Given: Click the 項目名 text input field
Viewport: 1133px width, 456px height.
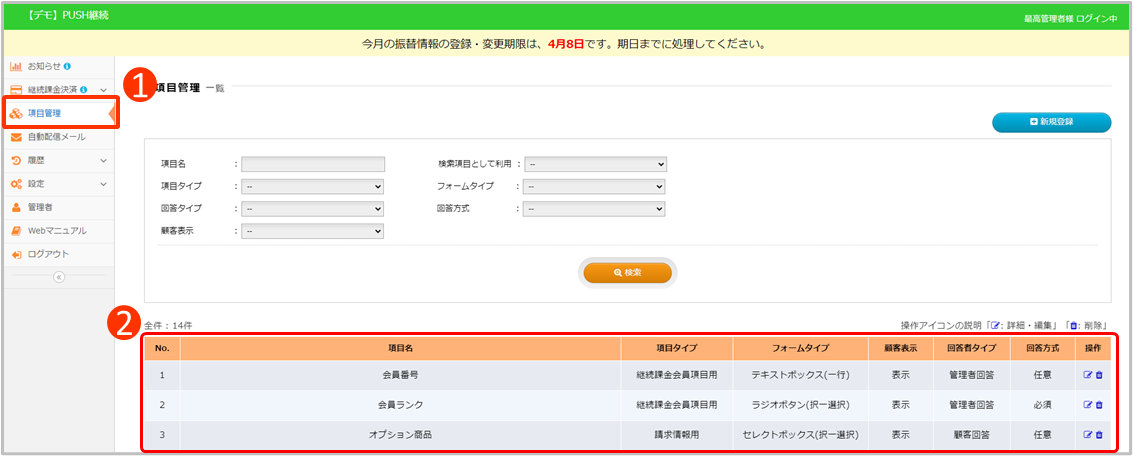Looking at the screenshot, I should (x=313, y=164).
